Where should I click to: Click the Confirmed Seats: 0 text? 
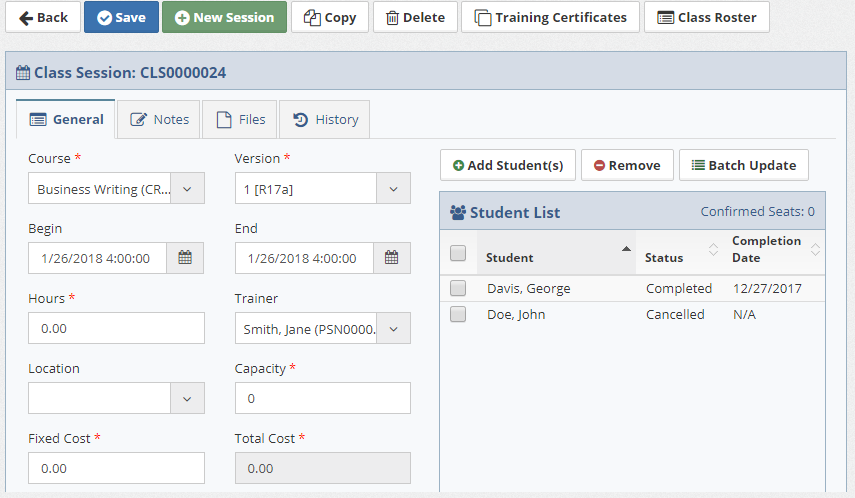tap(757, 212)
